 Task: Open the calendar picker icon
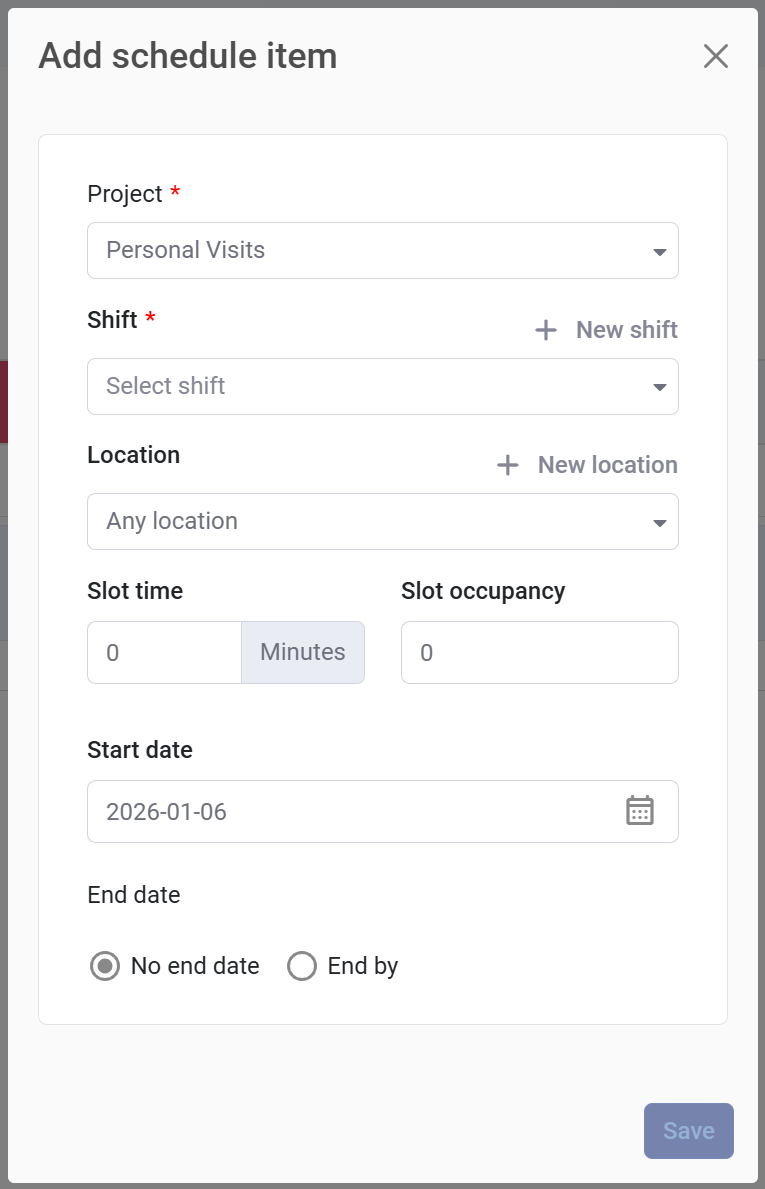(640, 811)
